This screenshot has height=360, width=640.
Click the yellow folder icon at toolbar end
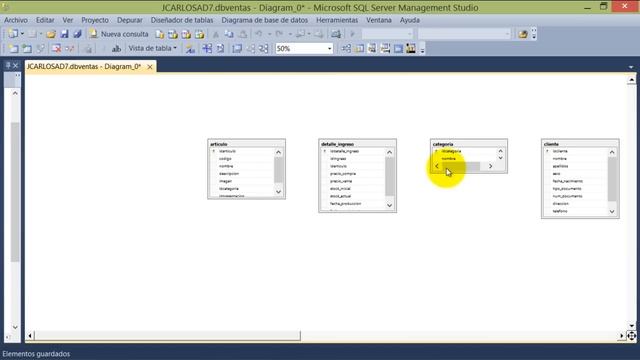[x=523, y=34]
